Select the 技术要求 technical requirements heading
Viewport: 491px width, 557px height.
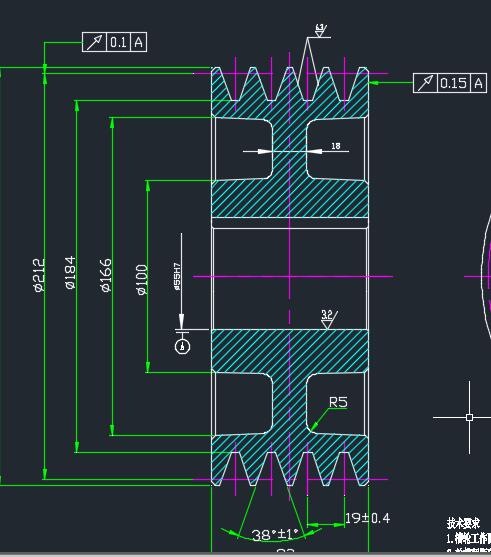(x=463, y=523)
